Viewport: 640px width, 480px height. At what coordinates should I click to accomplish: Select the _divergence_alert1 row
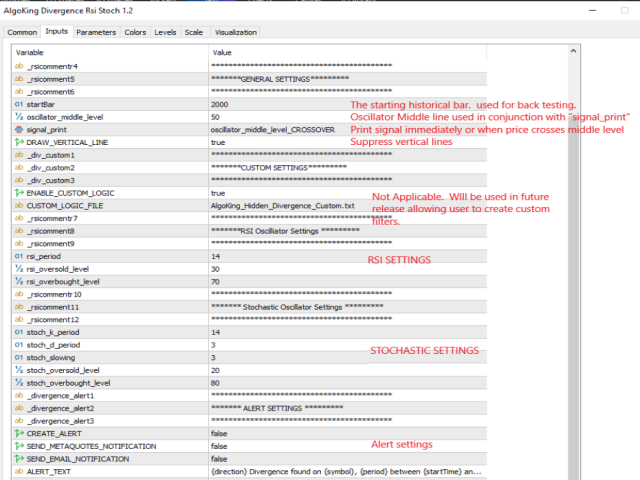tap(249, 395)
